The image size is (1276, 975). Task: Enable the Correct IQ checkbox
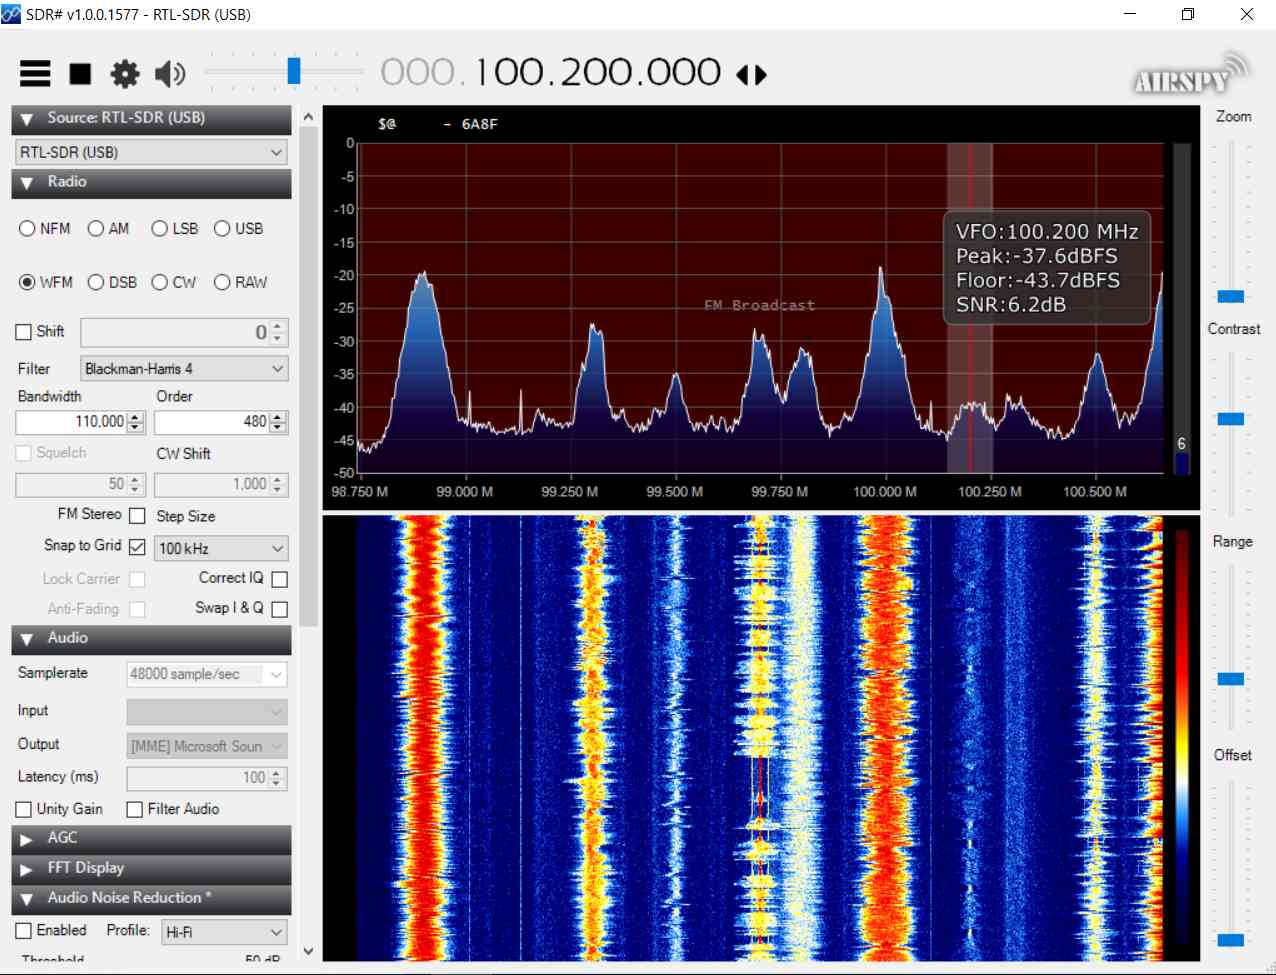(x=280, y=579)
